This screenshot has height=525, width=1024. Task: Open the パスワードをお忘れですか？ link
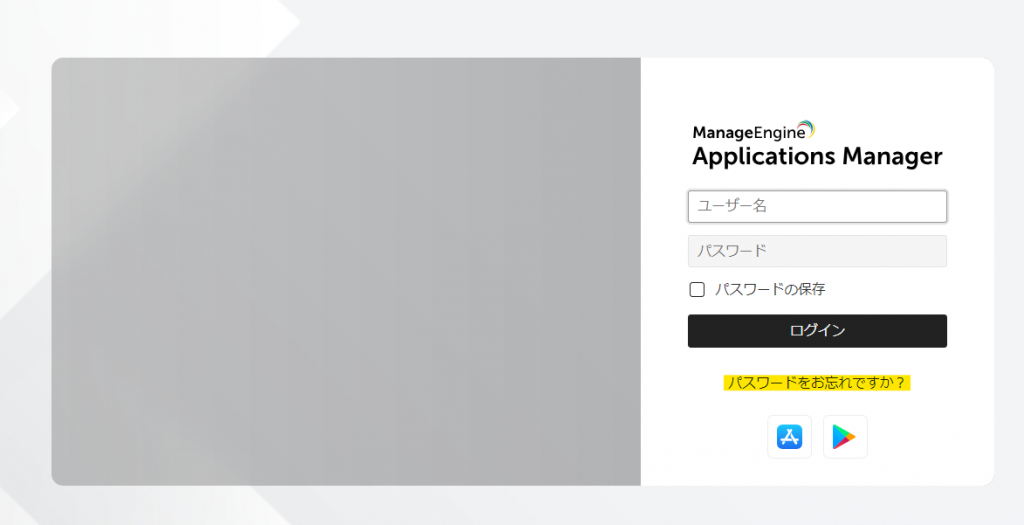pos(816,383)
